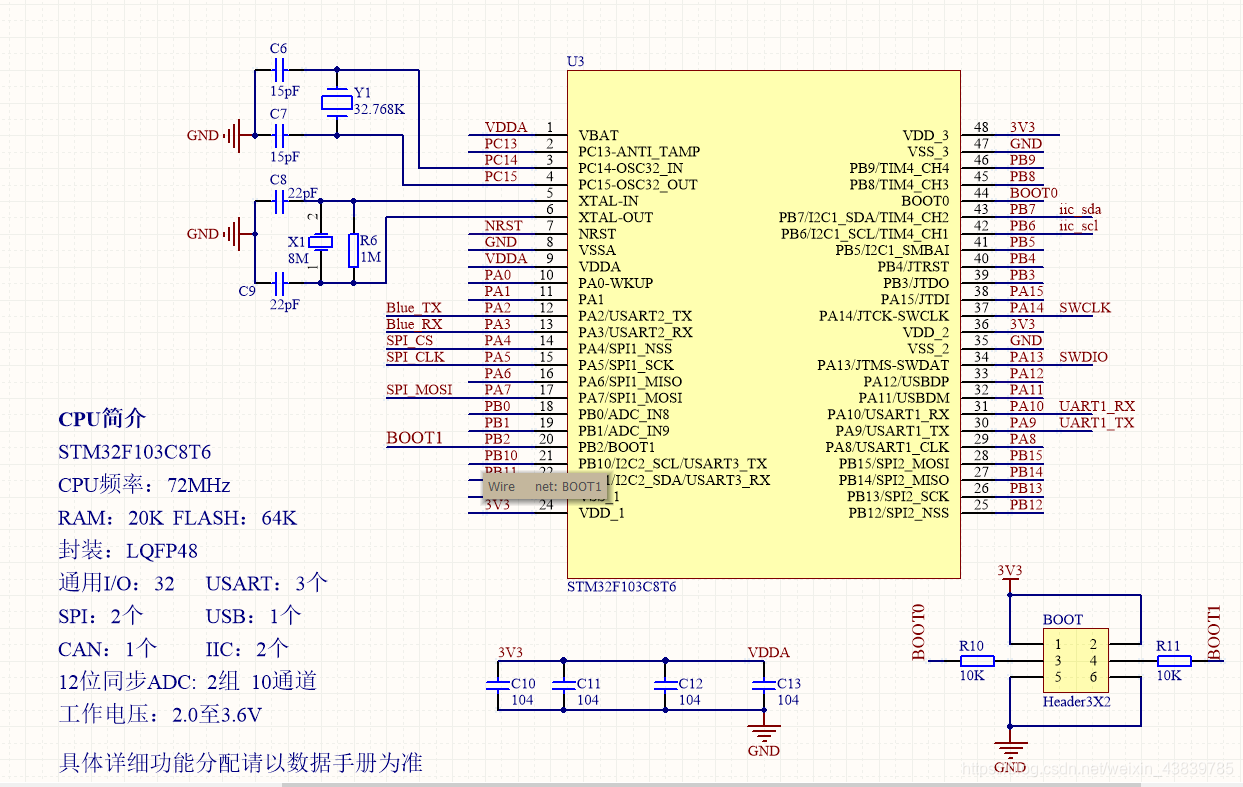This screenshot has width=1243, height=787.
Task: Click the SPI_MOSI net label
Action: point(419,390)
